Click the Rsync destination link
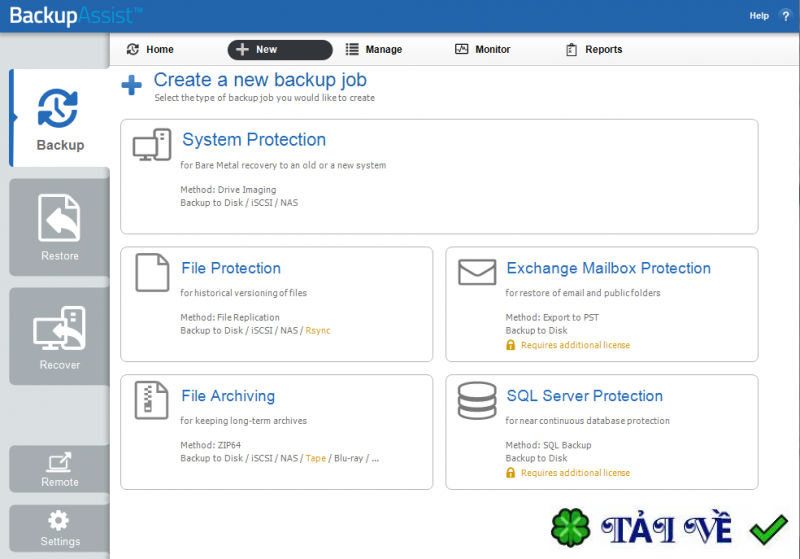This screenshot has height=559, width=800. click(317, 330)
